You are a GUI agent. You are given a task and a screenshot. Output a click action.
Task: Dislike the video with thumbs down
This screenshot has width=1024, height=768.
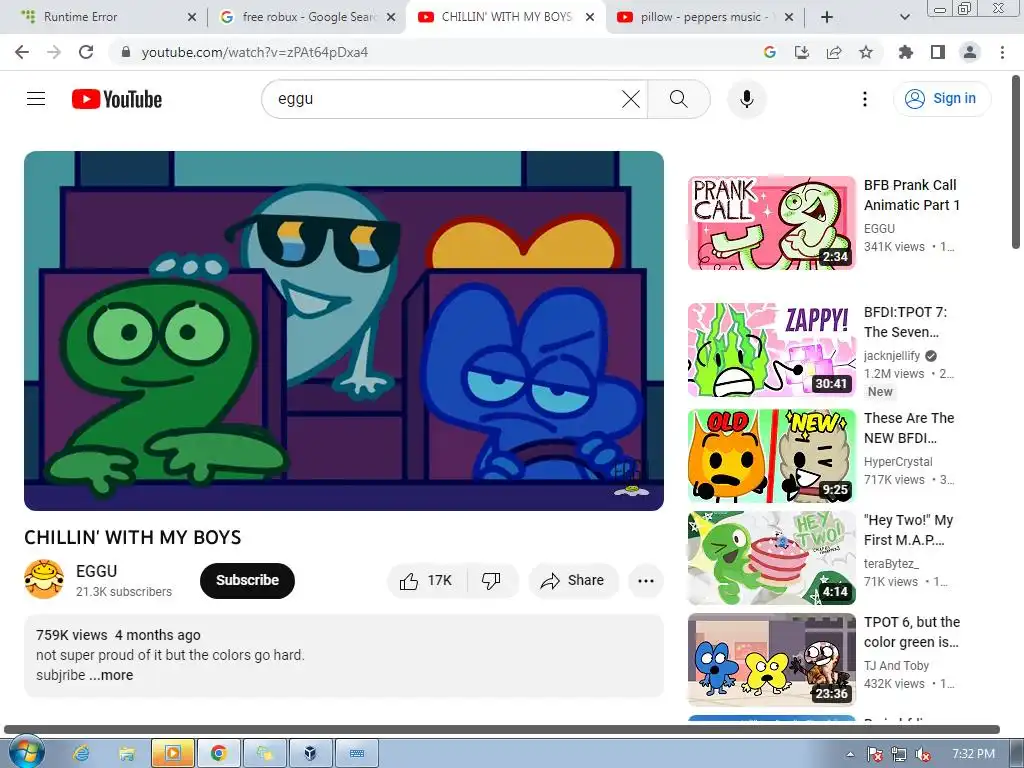tap(491, 581)
